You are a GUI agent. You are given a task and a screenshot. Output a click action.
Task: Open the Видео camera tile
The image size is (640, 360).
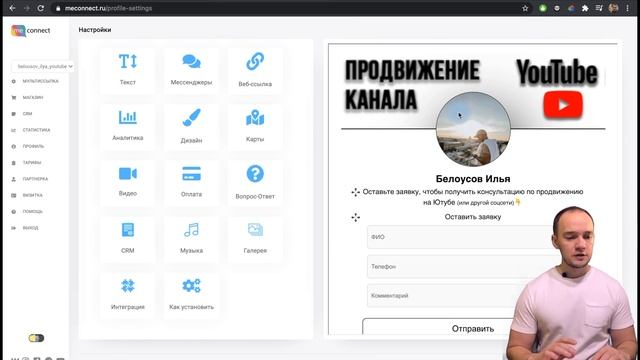coord(128,182)
